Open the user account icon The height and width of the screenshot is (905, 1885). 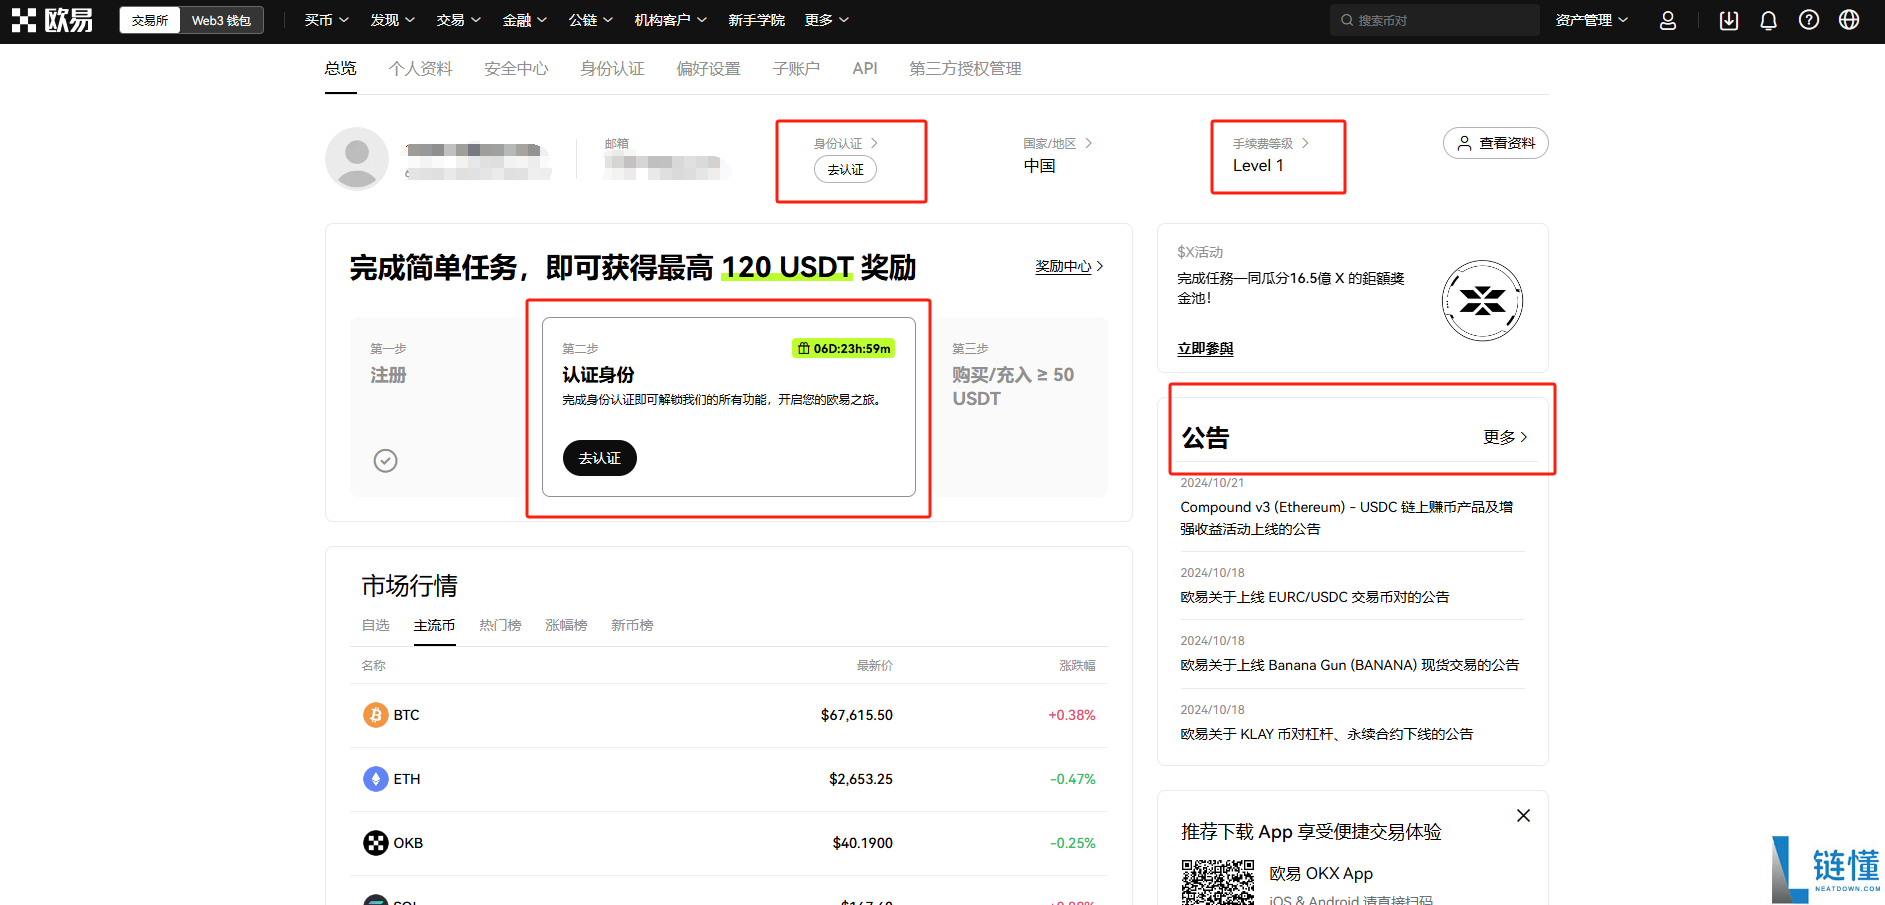tap(1668, 20)
